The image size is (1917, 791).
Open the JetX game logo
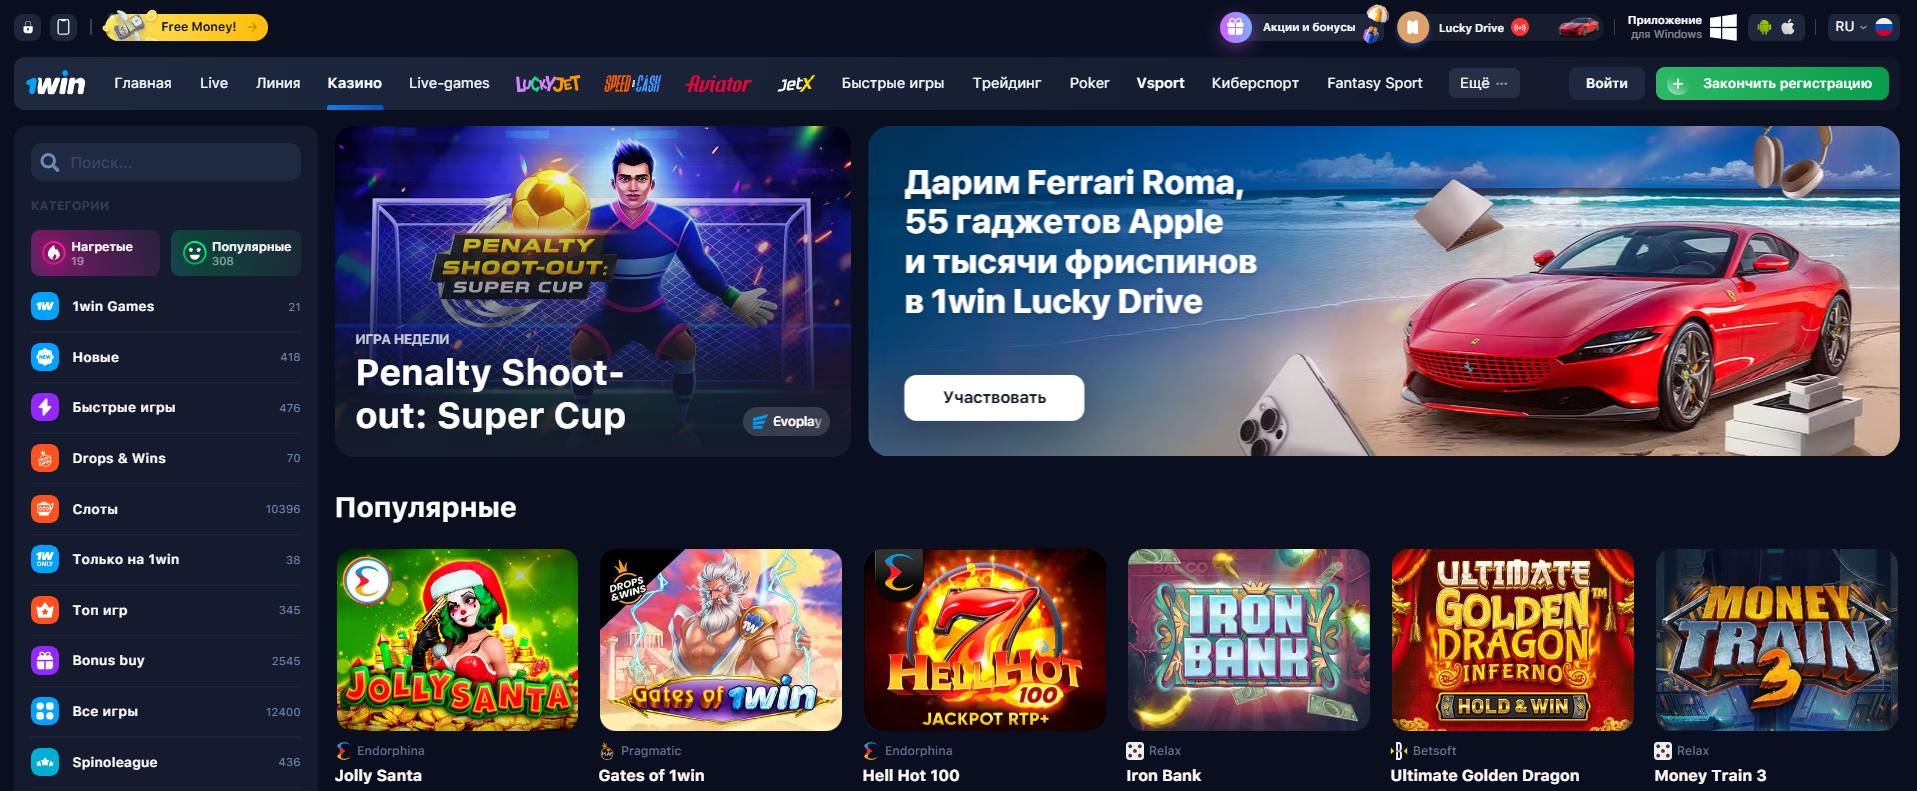796,84
